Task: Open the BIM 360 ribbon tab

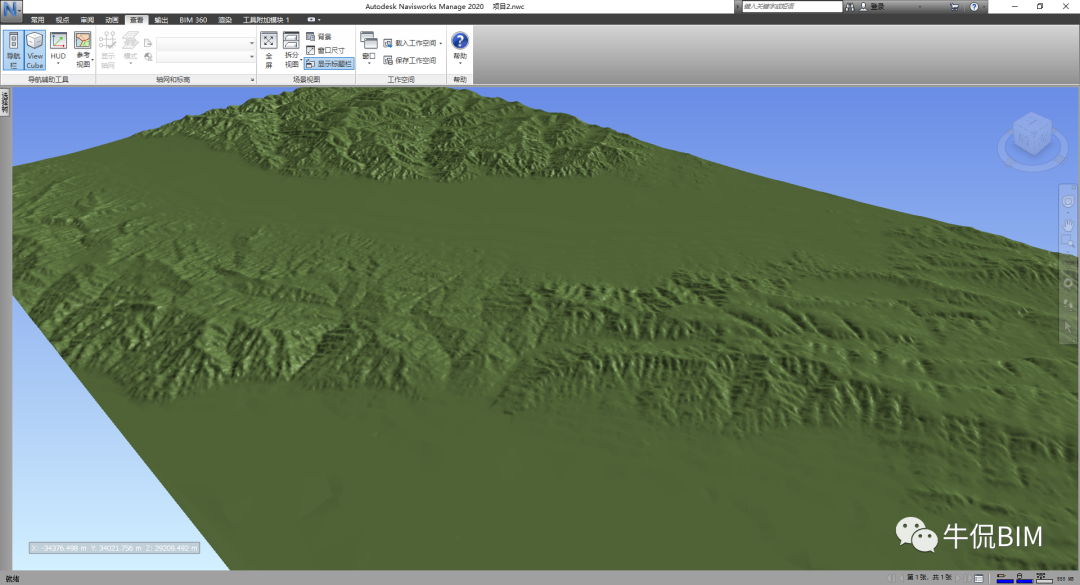Action: (x=193, y=20)
